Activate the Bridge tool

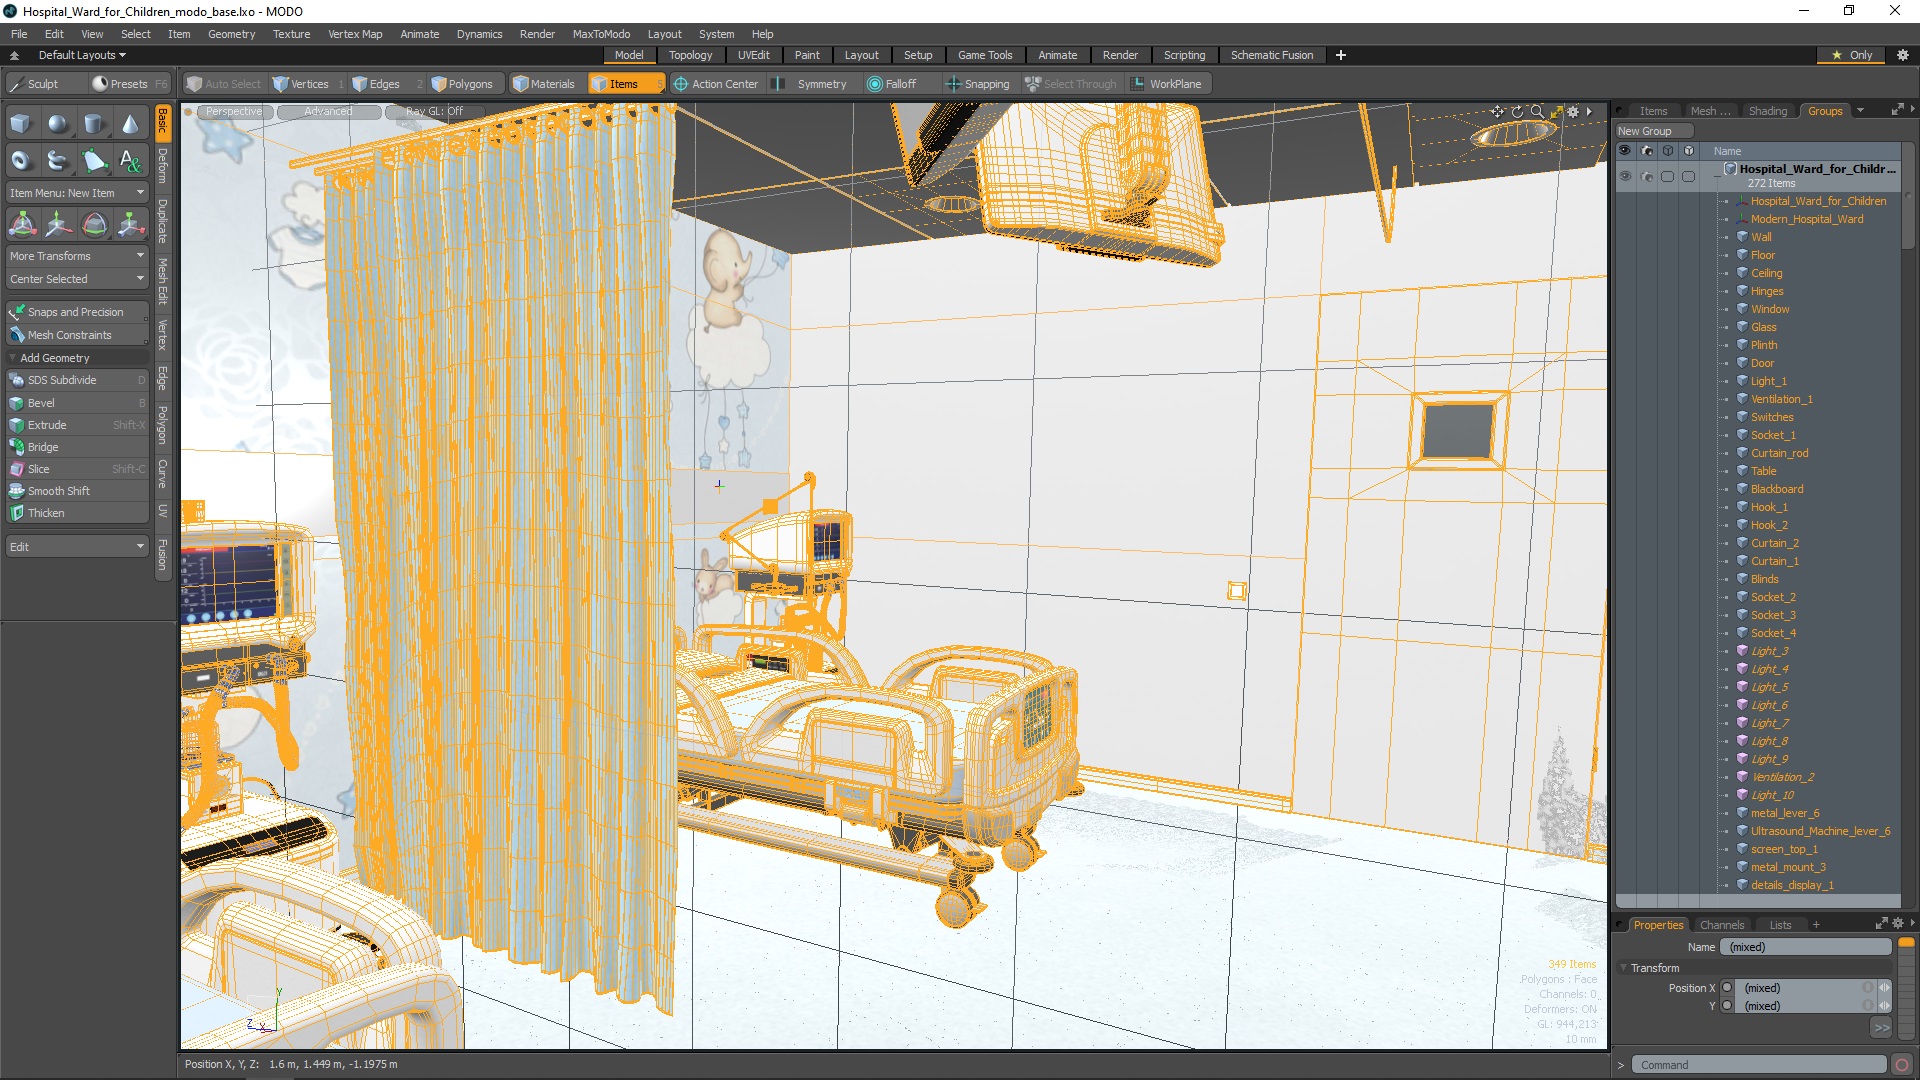coord(77,447)
